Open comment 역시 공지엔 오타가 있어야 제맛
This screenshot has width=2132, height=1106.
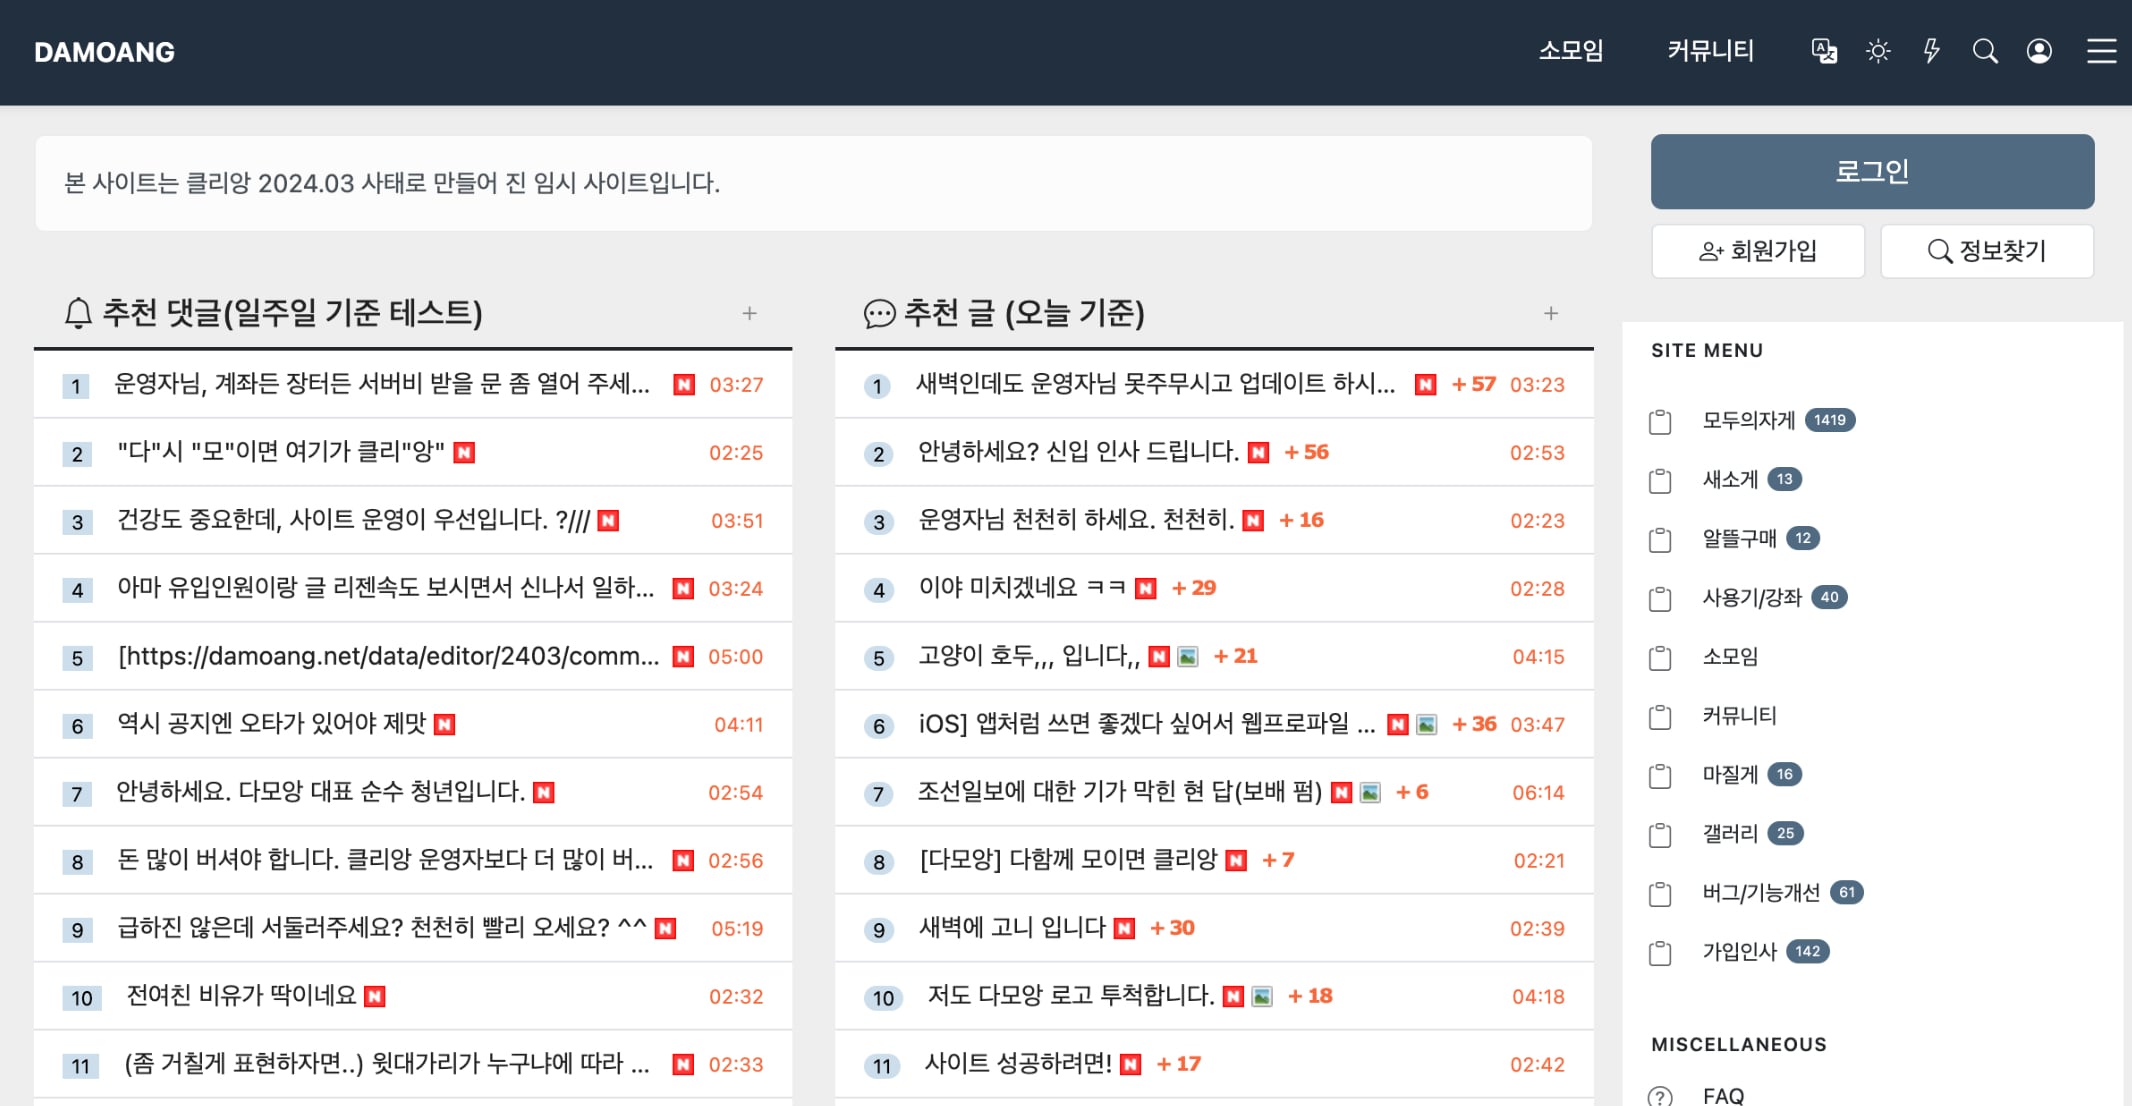(x=272, y=724)
